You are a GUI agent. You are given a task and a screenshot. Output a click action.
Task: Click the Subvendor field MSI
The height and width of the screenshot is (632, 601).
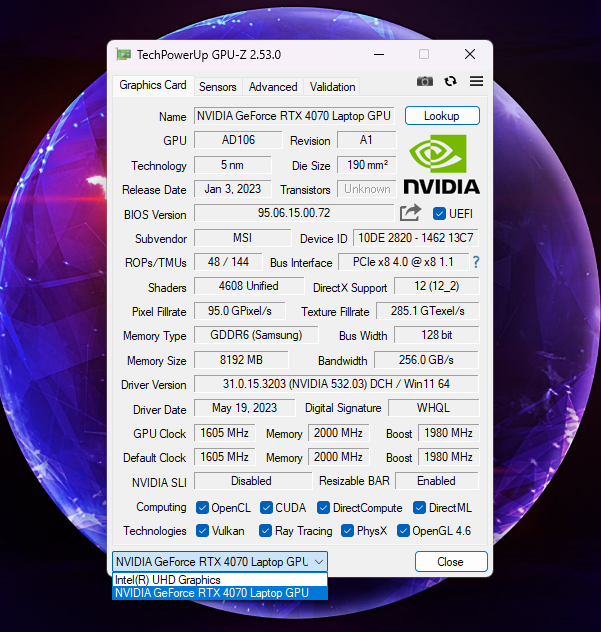coord(242,238)
